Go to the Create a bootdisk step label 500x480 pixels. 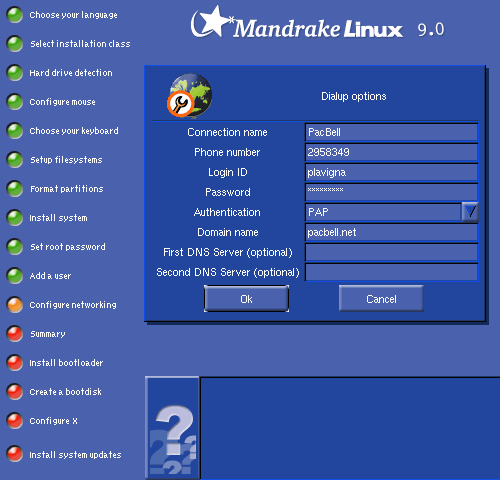click(x=65, y=392)
